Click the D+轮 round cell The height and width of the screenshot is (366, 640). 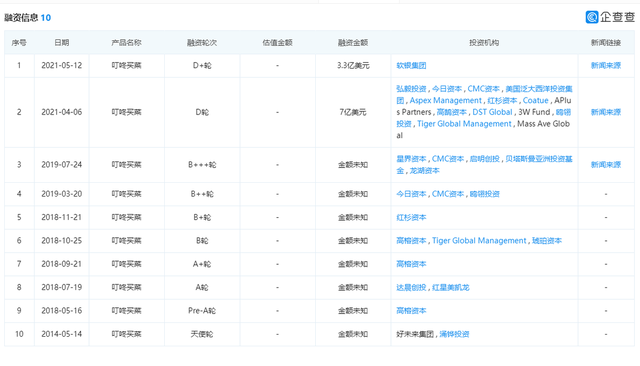202,65
